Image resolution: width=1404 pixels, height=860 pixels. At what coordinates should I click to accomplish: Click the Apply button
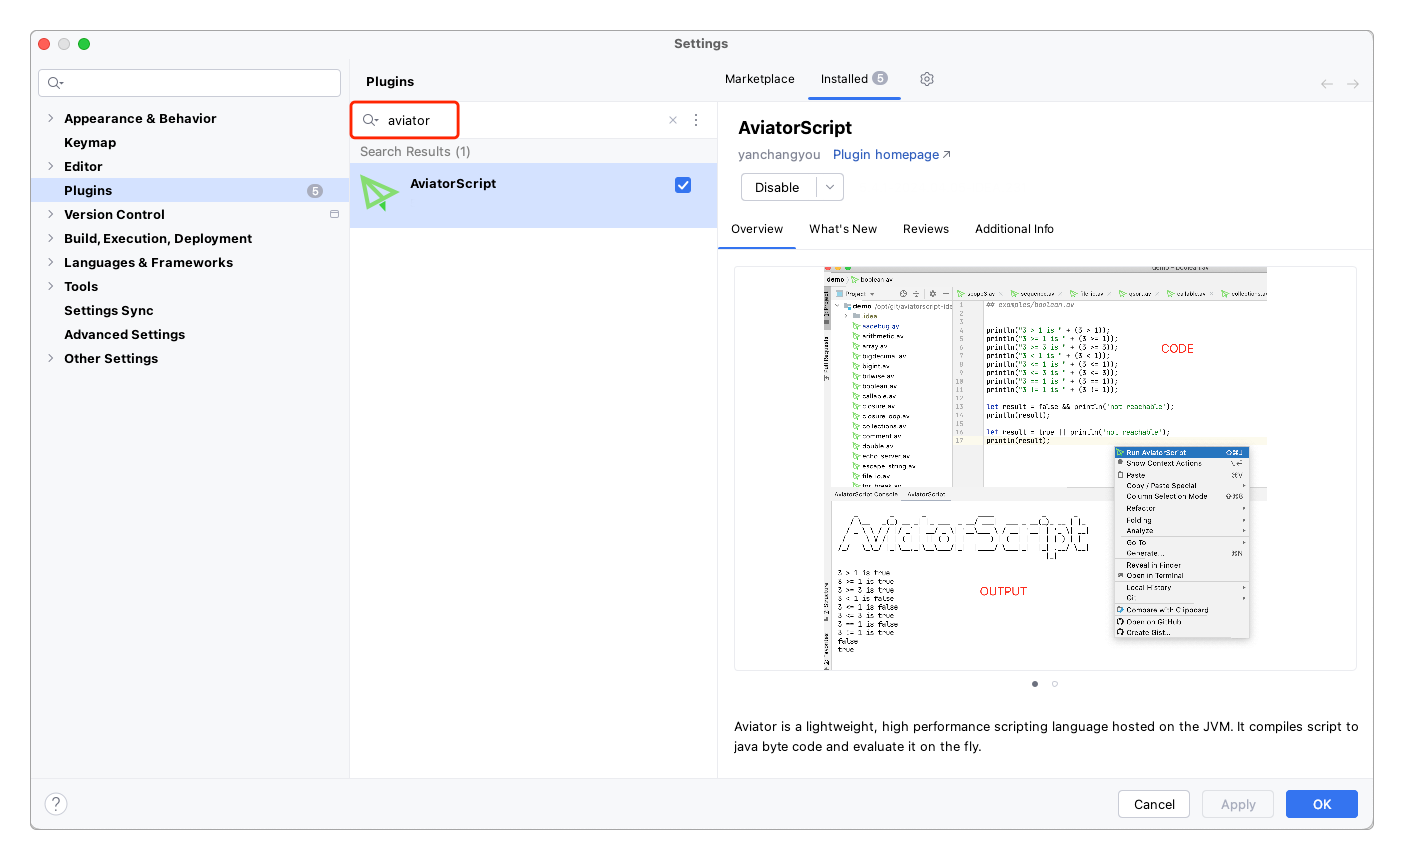pos(1238,804)
